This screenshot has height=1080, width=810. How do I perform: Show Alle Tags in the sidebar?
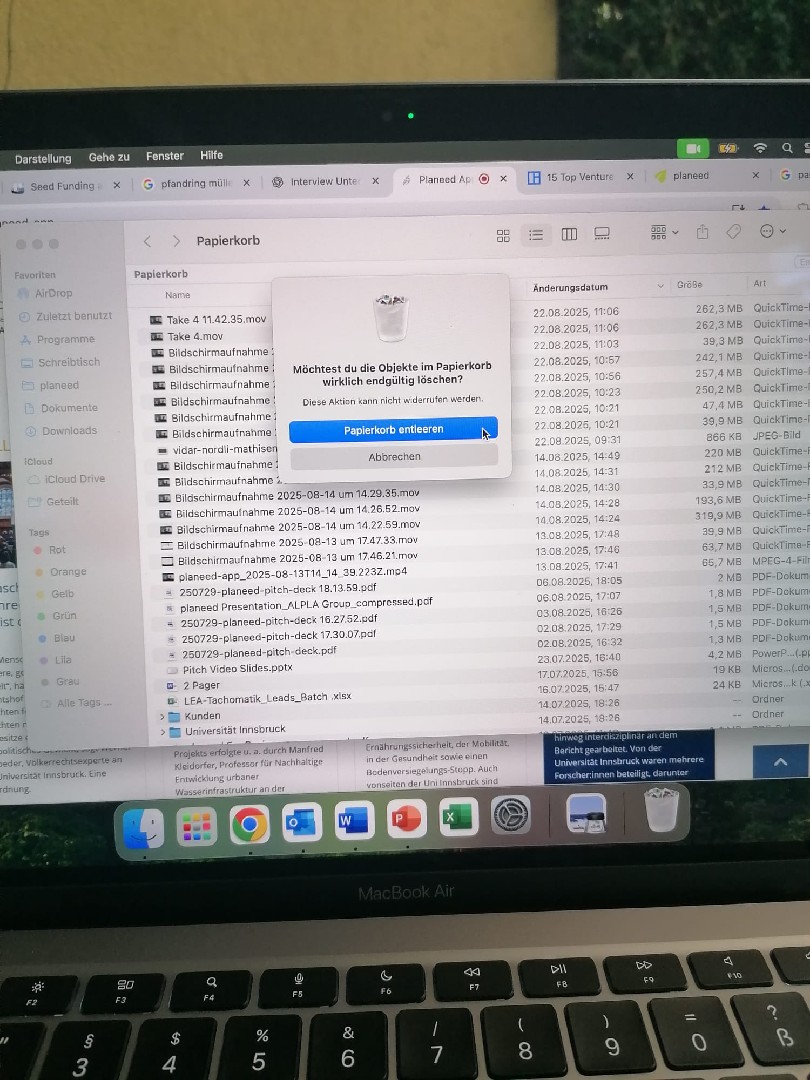(x=76, y=703)
